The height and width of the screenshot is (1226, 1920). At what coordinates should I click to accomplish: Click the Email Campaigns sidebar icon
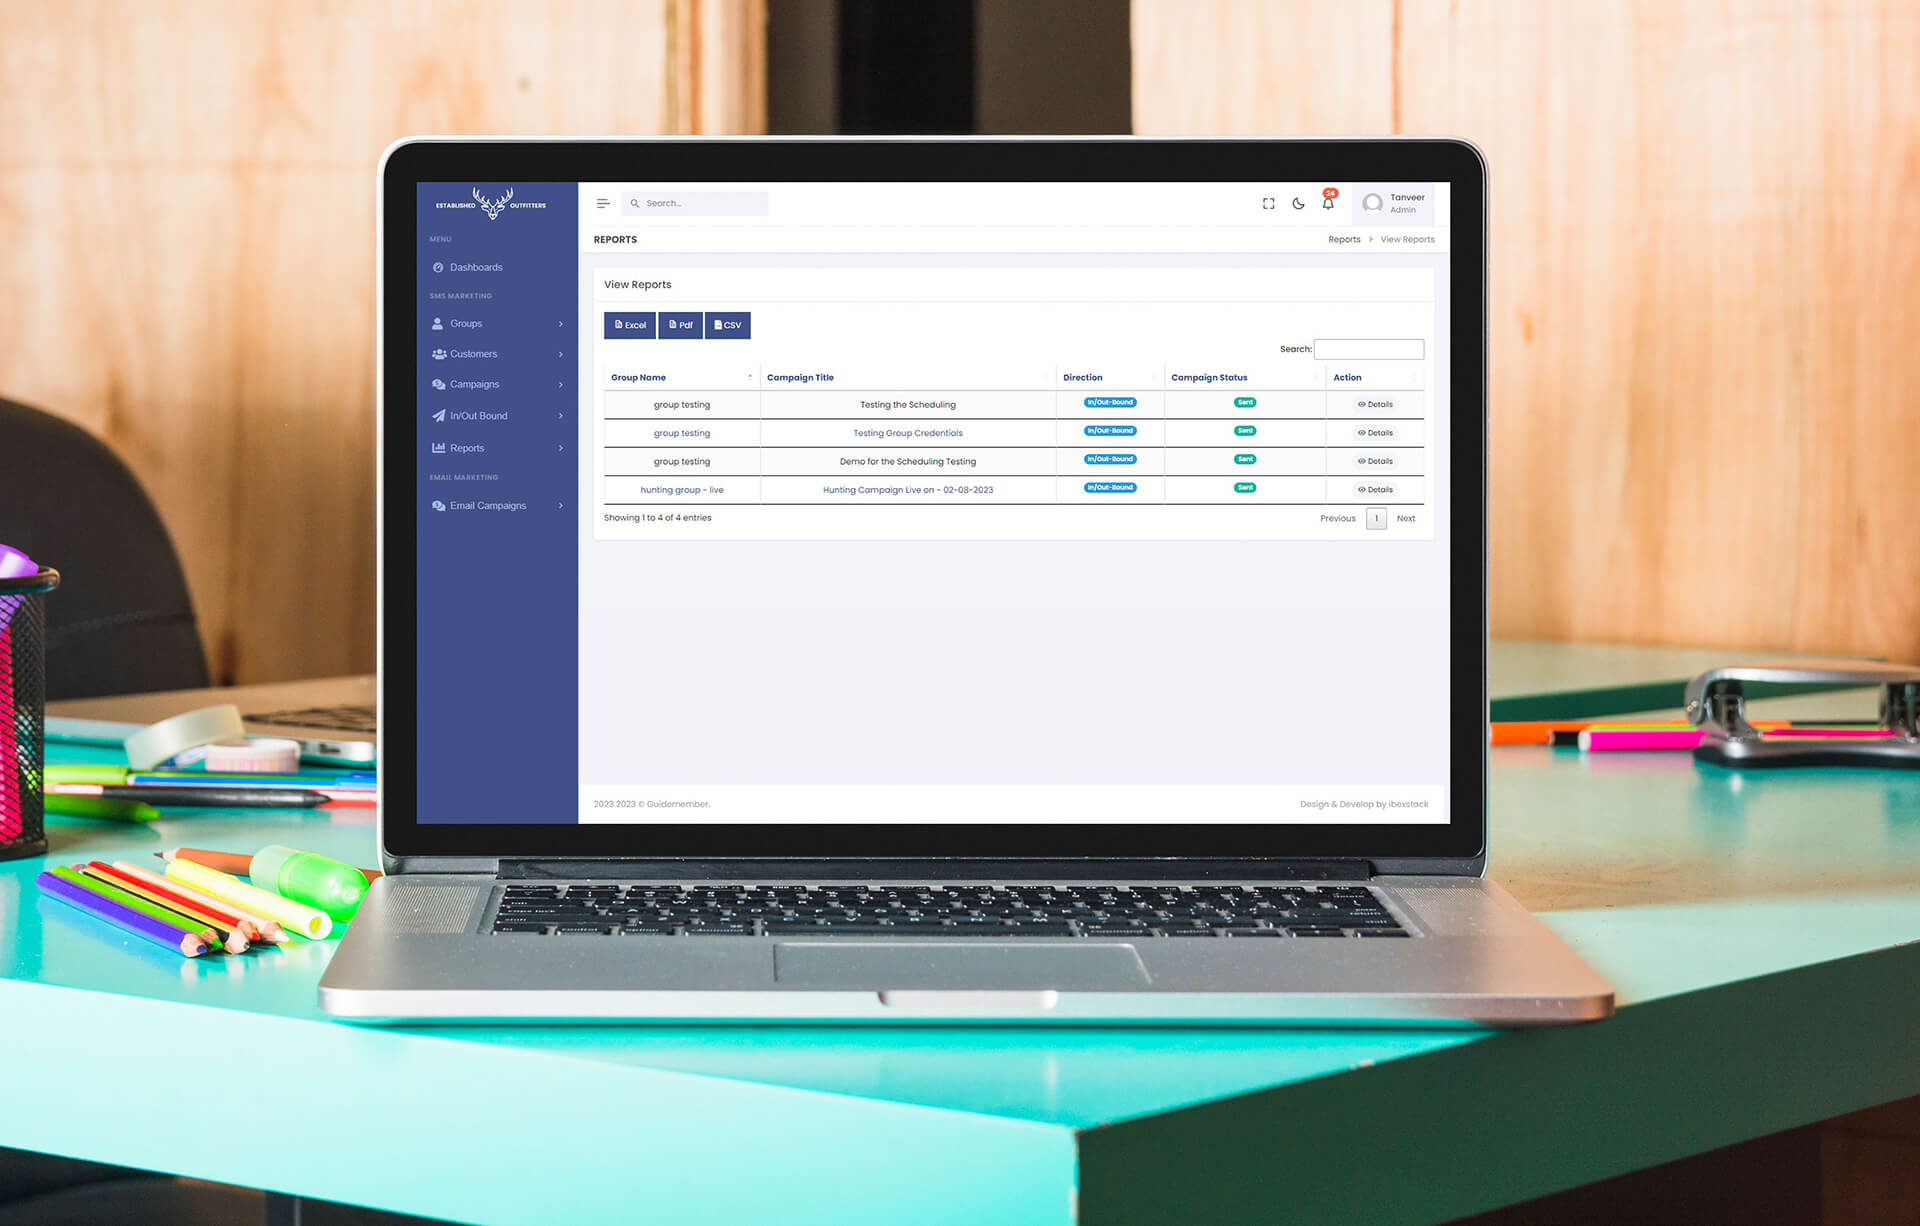click(x=438, y=504)
